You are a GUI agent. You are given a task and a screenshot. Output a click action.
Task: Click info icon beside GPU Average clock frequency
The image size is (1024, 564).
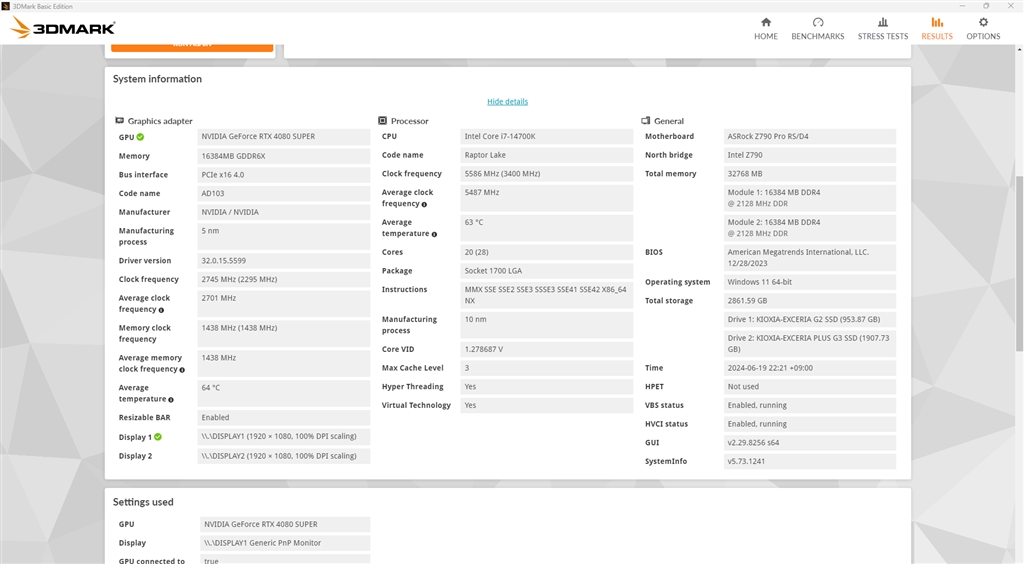161,310
